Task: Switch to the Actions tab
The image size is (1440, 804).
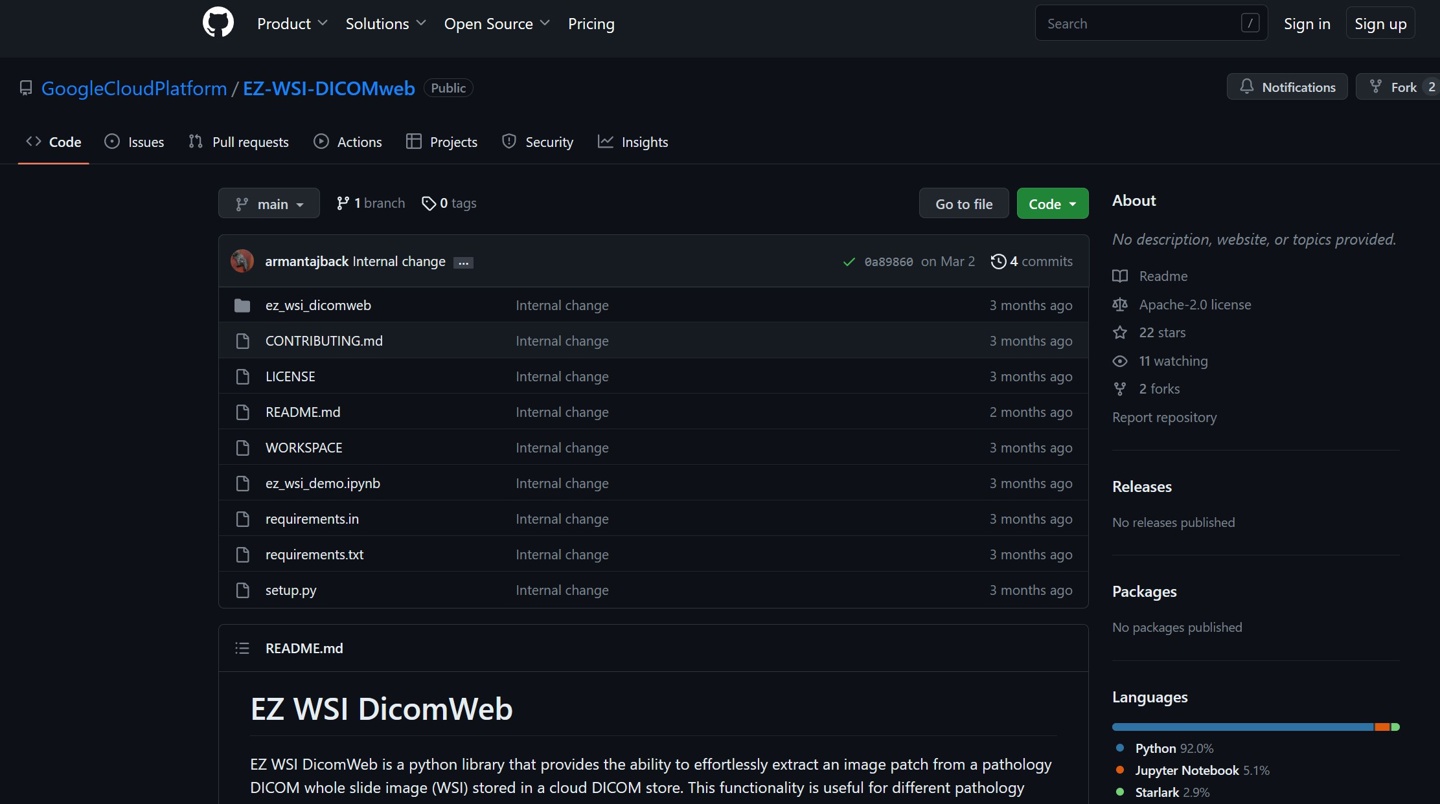Action: [348, 142]
